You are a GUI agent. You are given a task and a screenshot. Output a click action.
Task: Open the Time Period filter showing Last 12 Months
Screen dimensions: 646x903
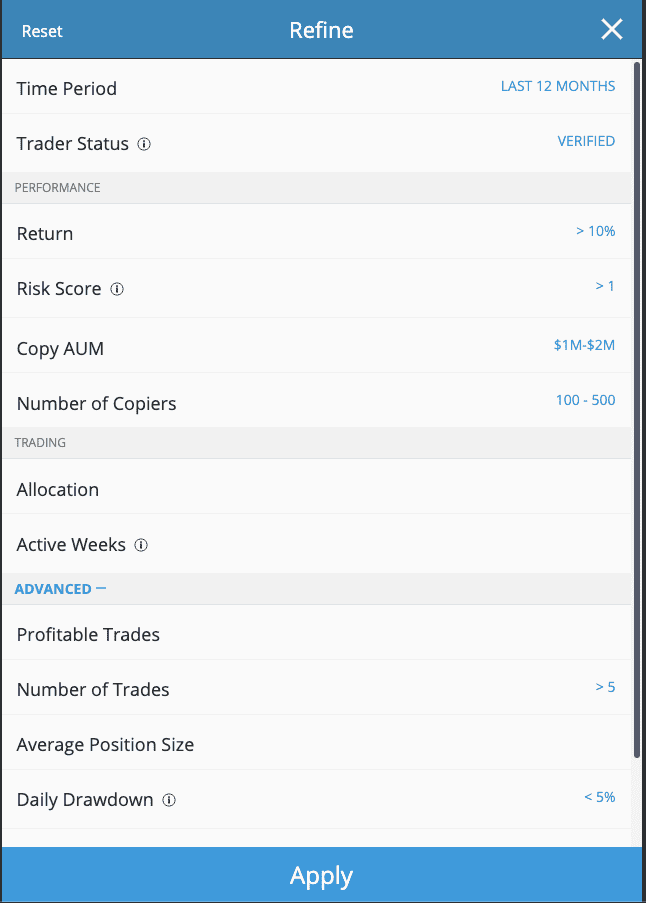click(x=317, y=86)
